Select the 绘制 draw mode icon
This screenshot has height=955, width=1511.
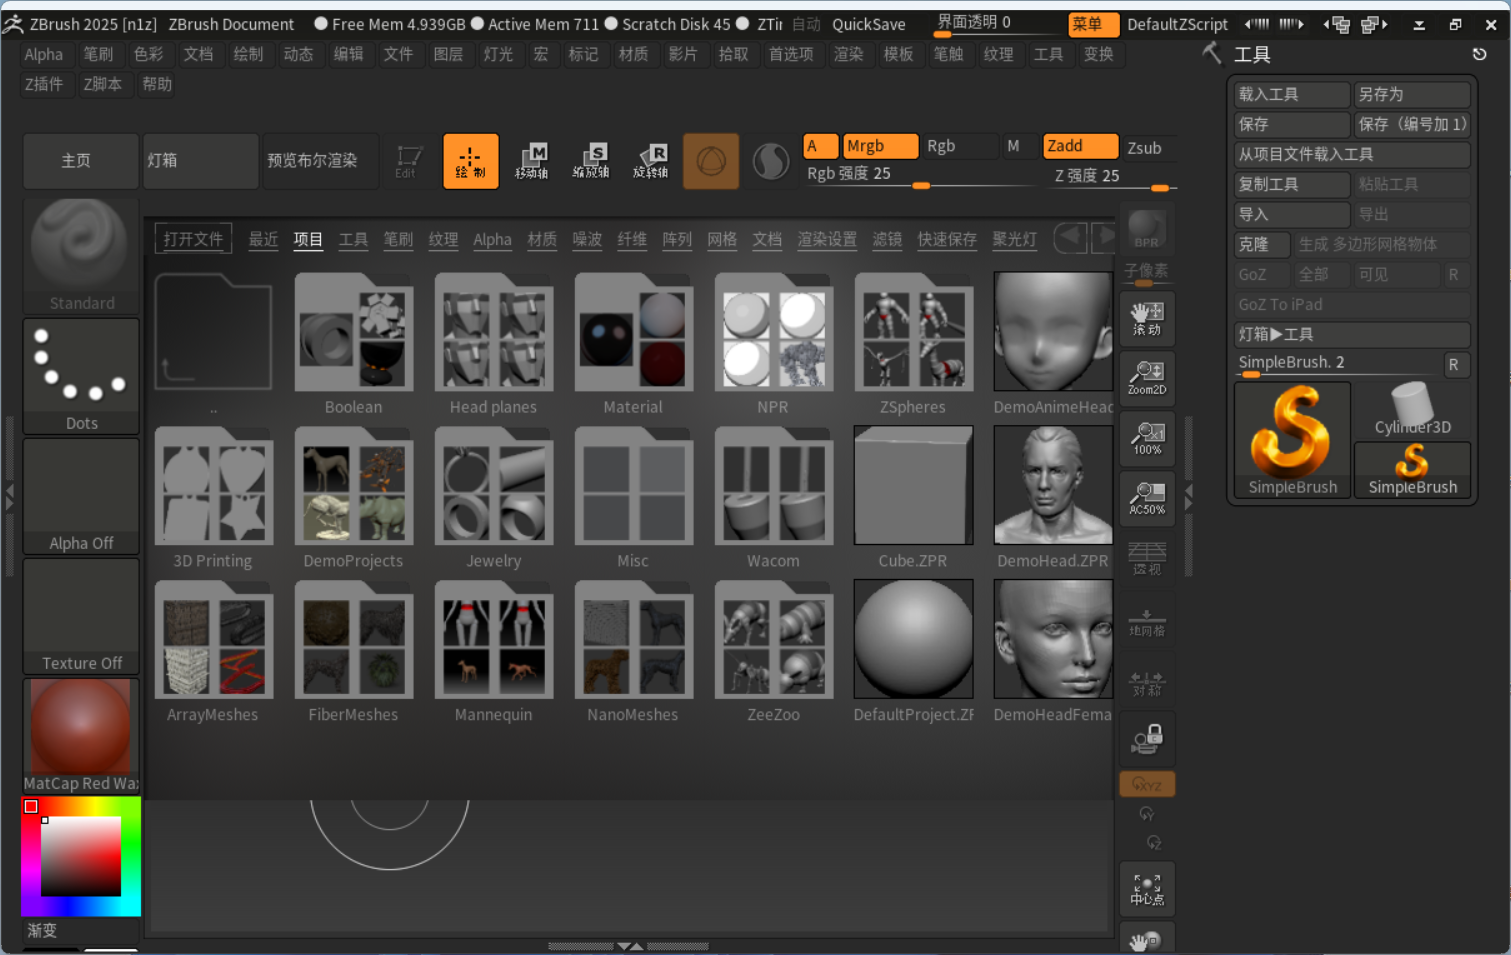tap(471, 161)
